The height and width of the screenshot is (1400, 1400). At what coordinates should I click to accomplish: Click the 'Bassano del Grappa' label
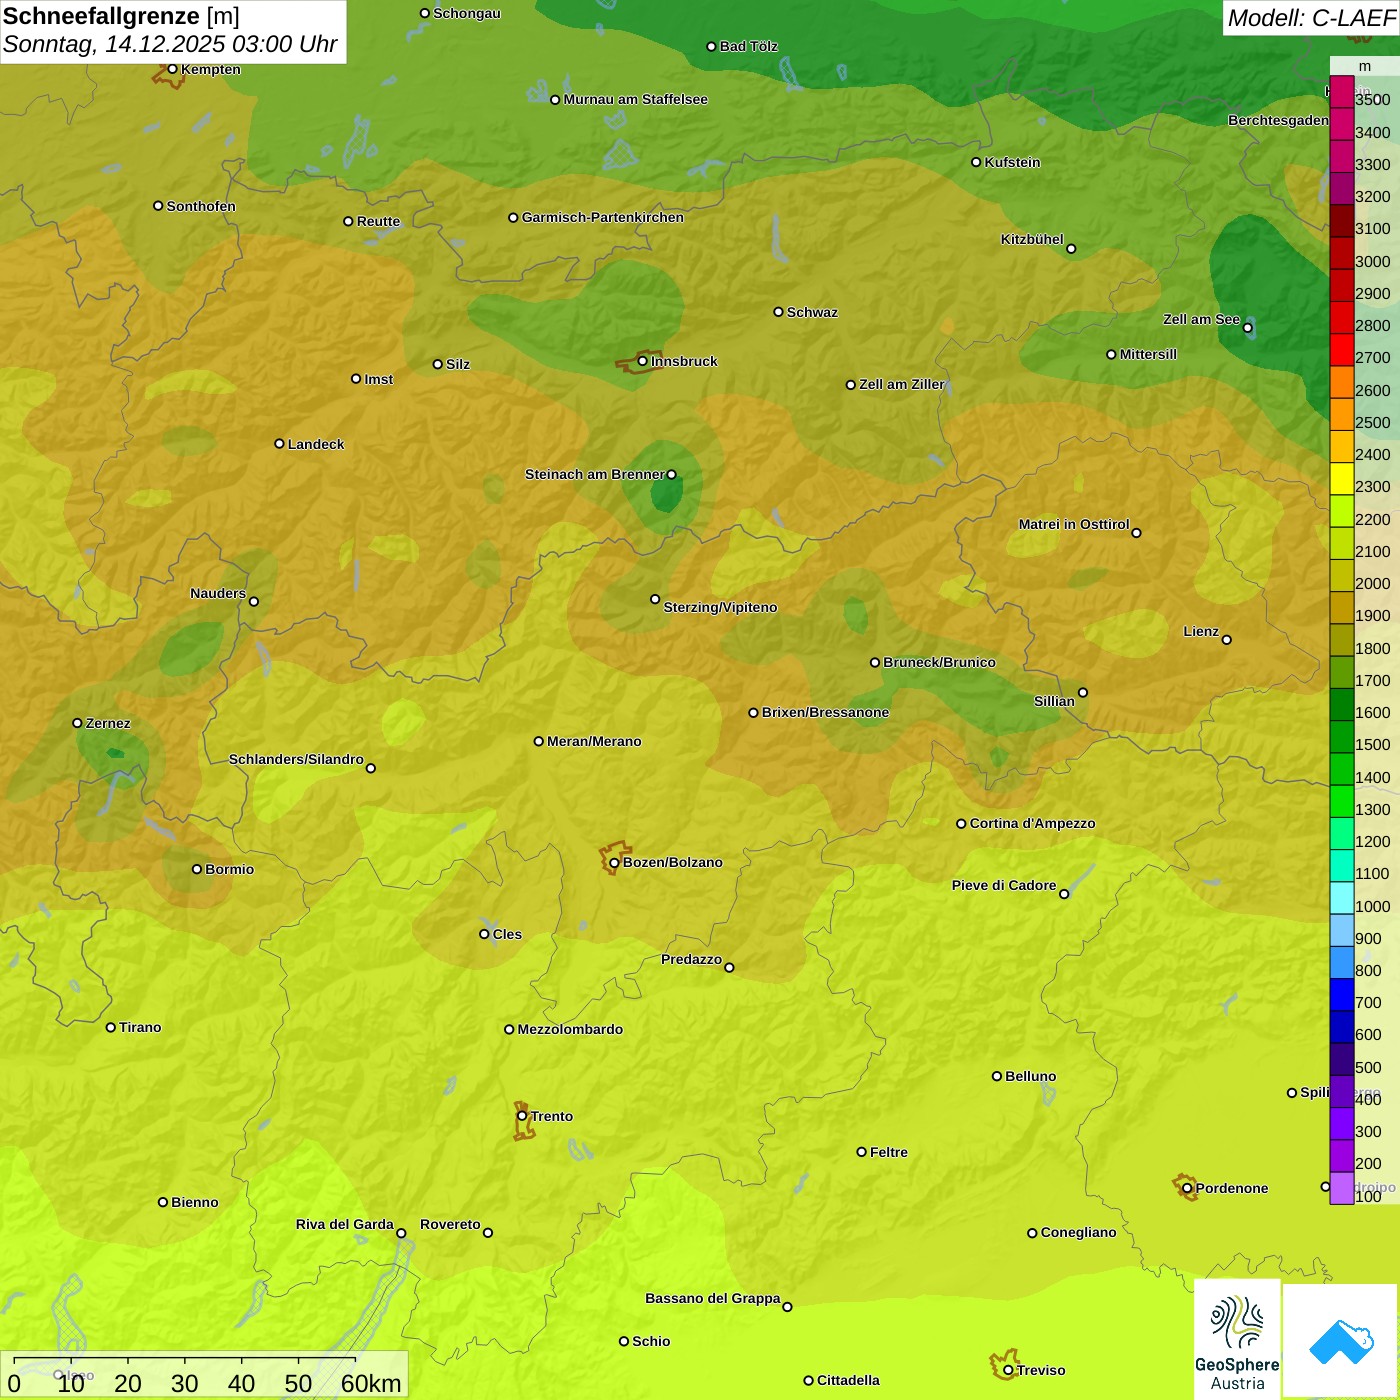713,1298
